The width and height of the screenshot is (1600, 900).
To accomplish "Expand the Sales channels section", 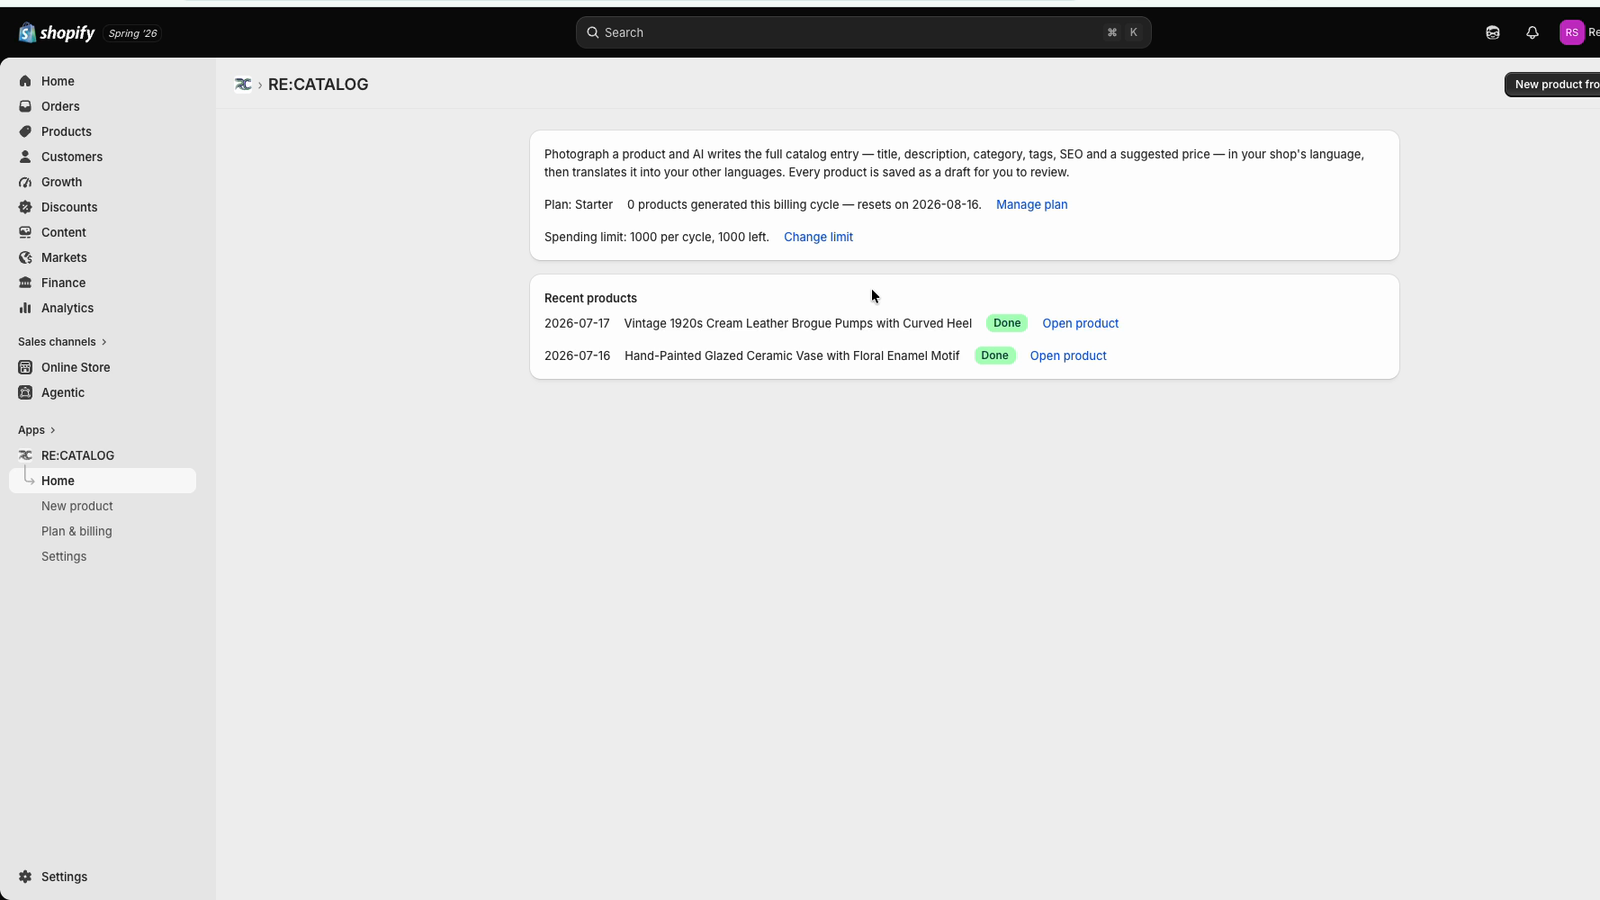I will 62,342.
